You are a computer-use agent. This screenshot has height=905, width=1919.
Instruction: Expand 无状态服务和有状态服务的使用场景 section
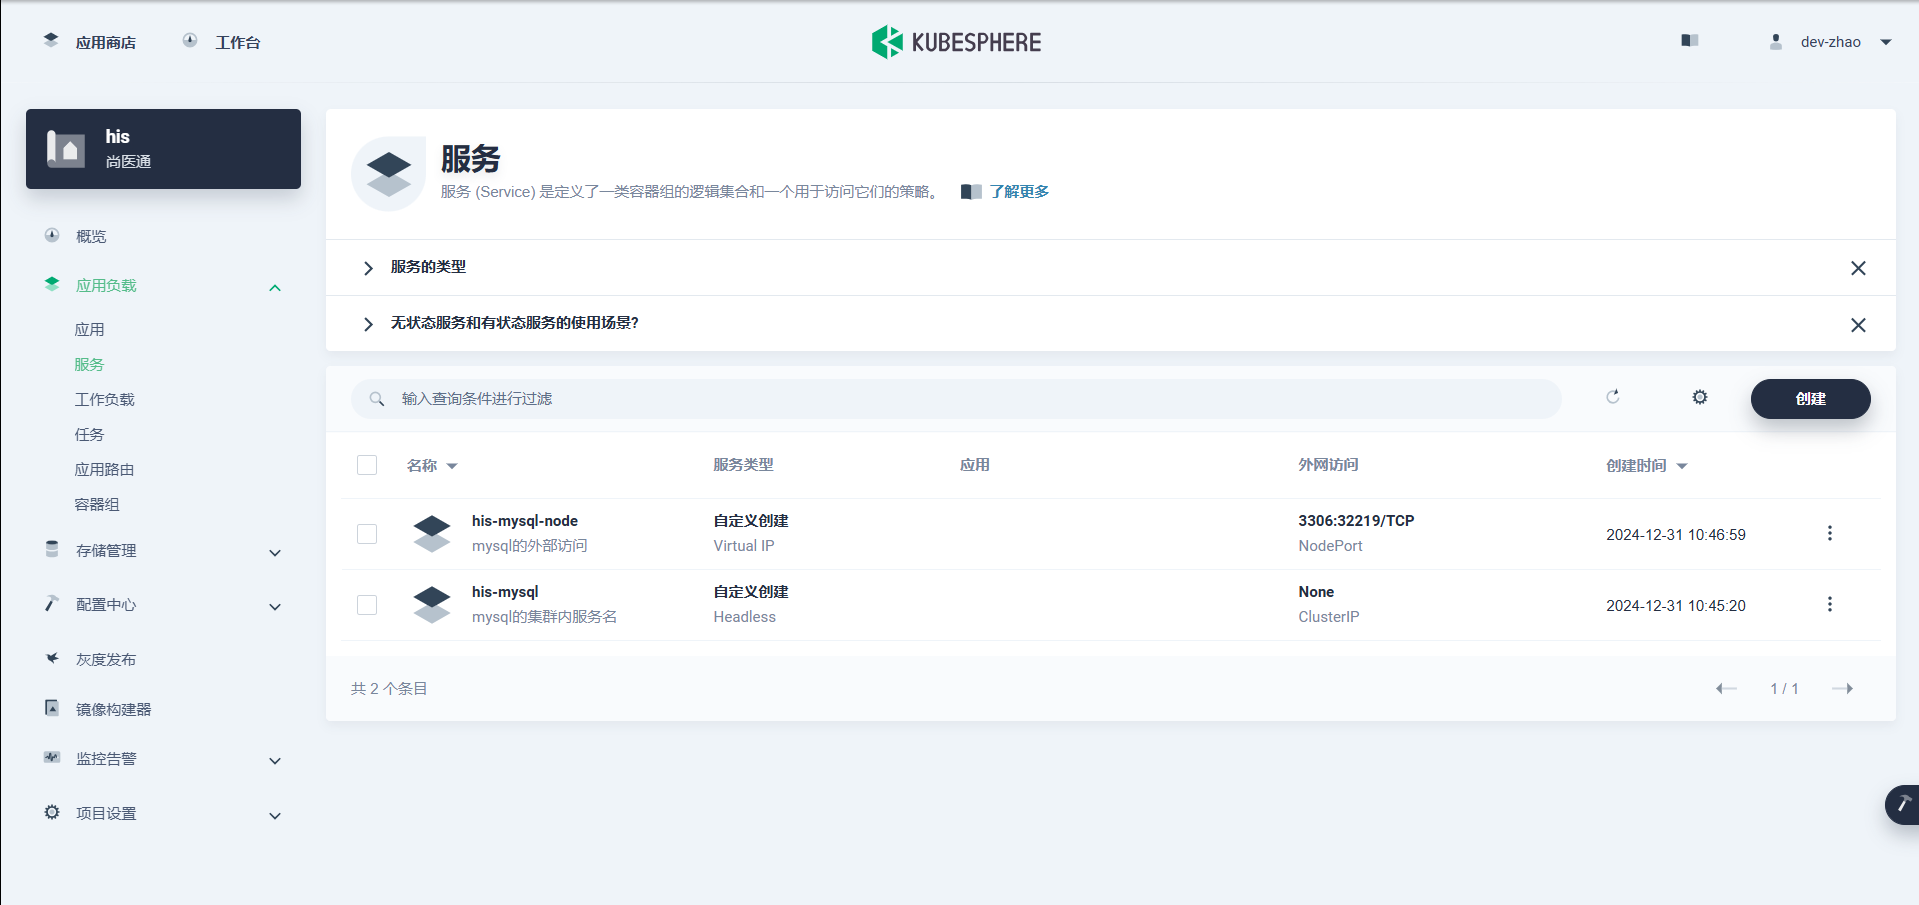coord(368,324)
